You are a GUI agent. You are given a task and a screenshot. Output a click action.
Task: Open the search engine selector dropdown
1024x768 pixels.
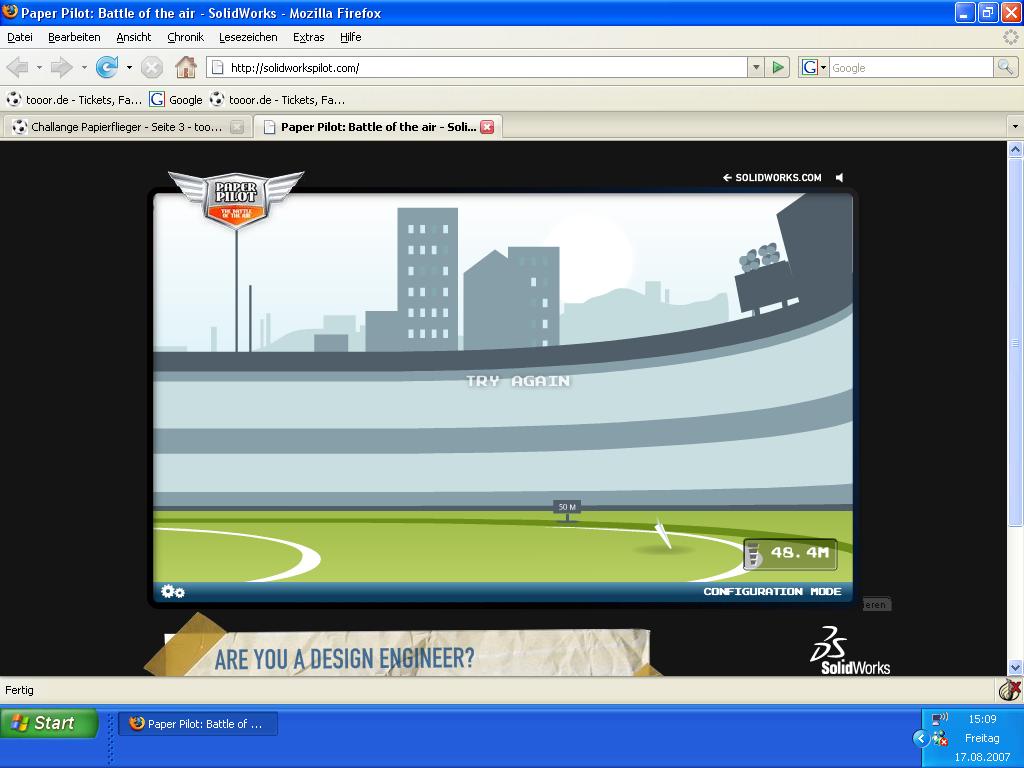(814, 67)
